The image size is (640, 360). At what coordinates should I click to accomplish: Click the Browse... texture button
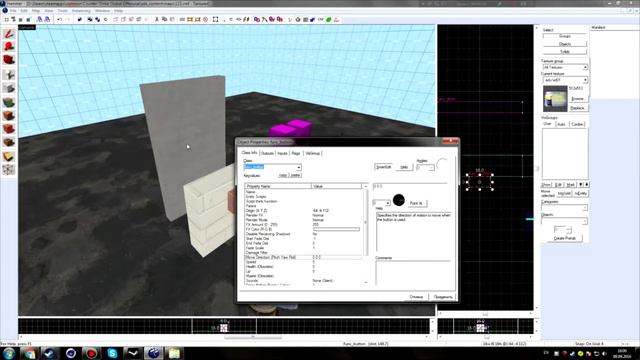pos(578,99)
